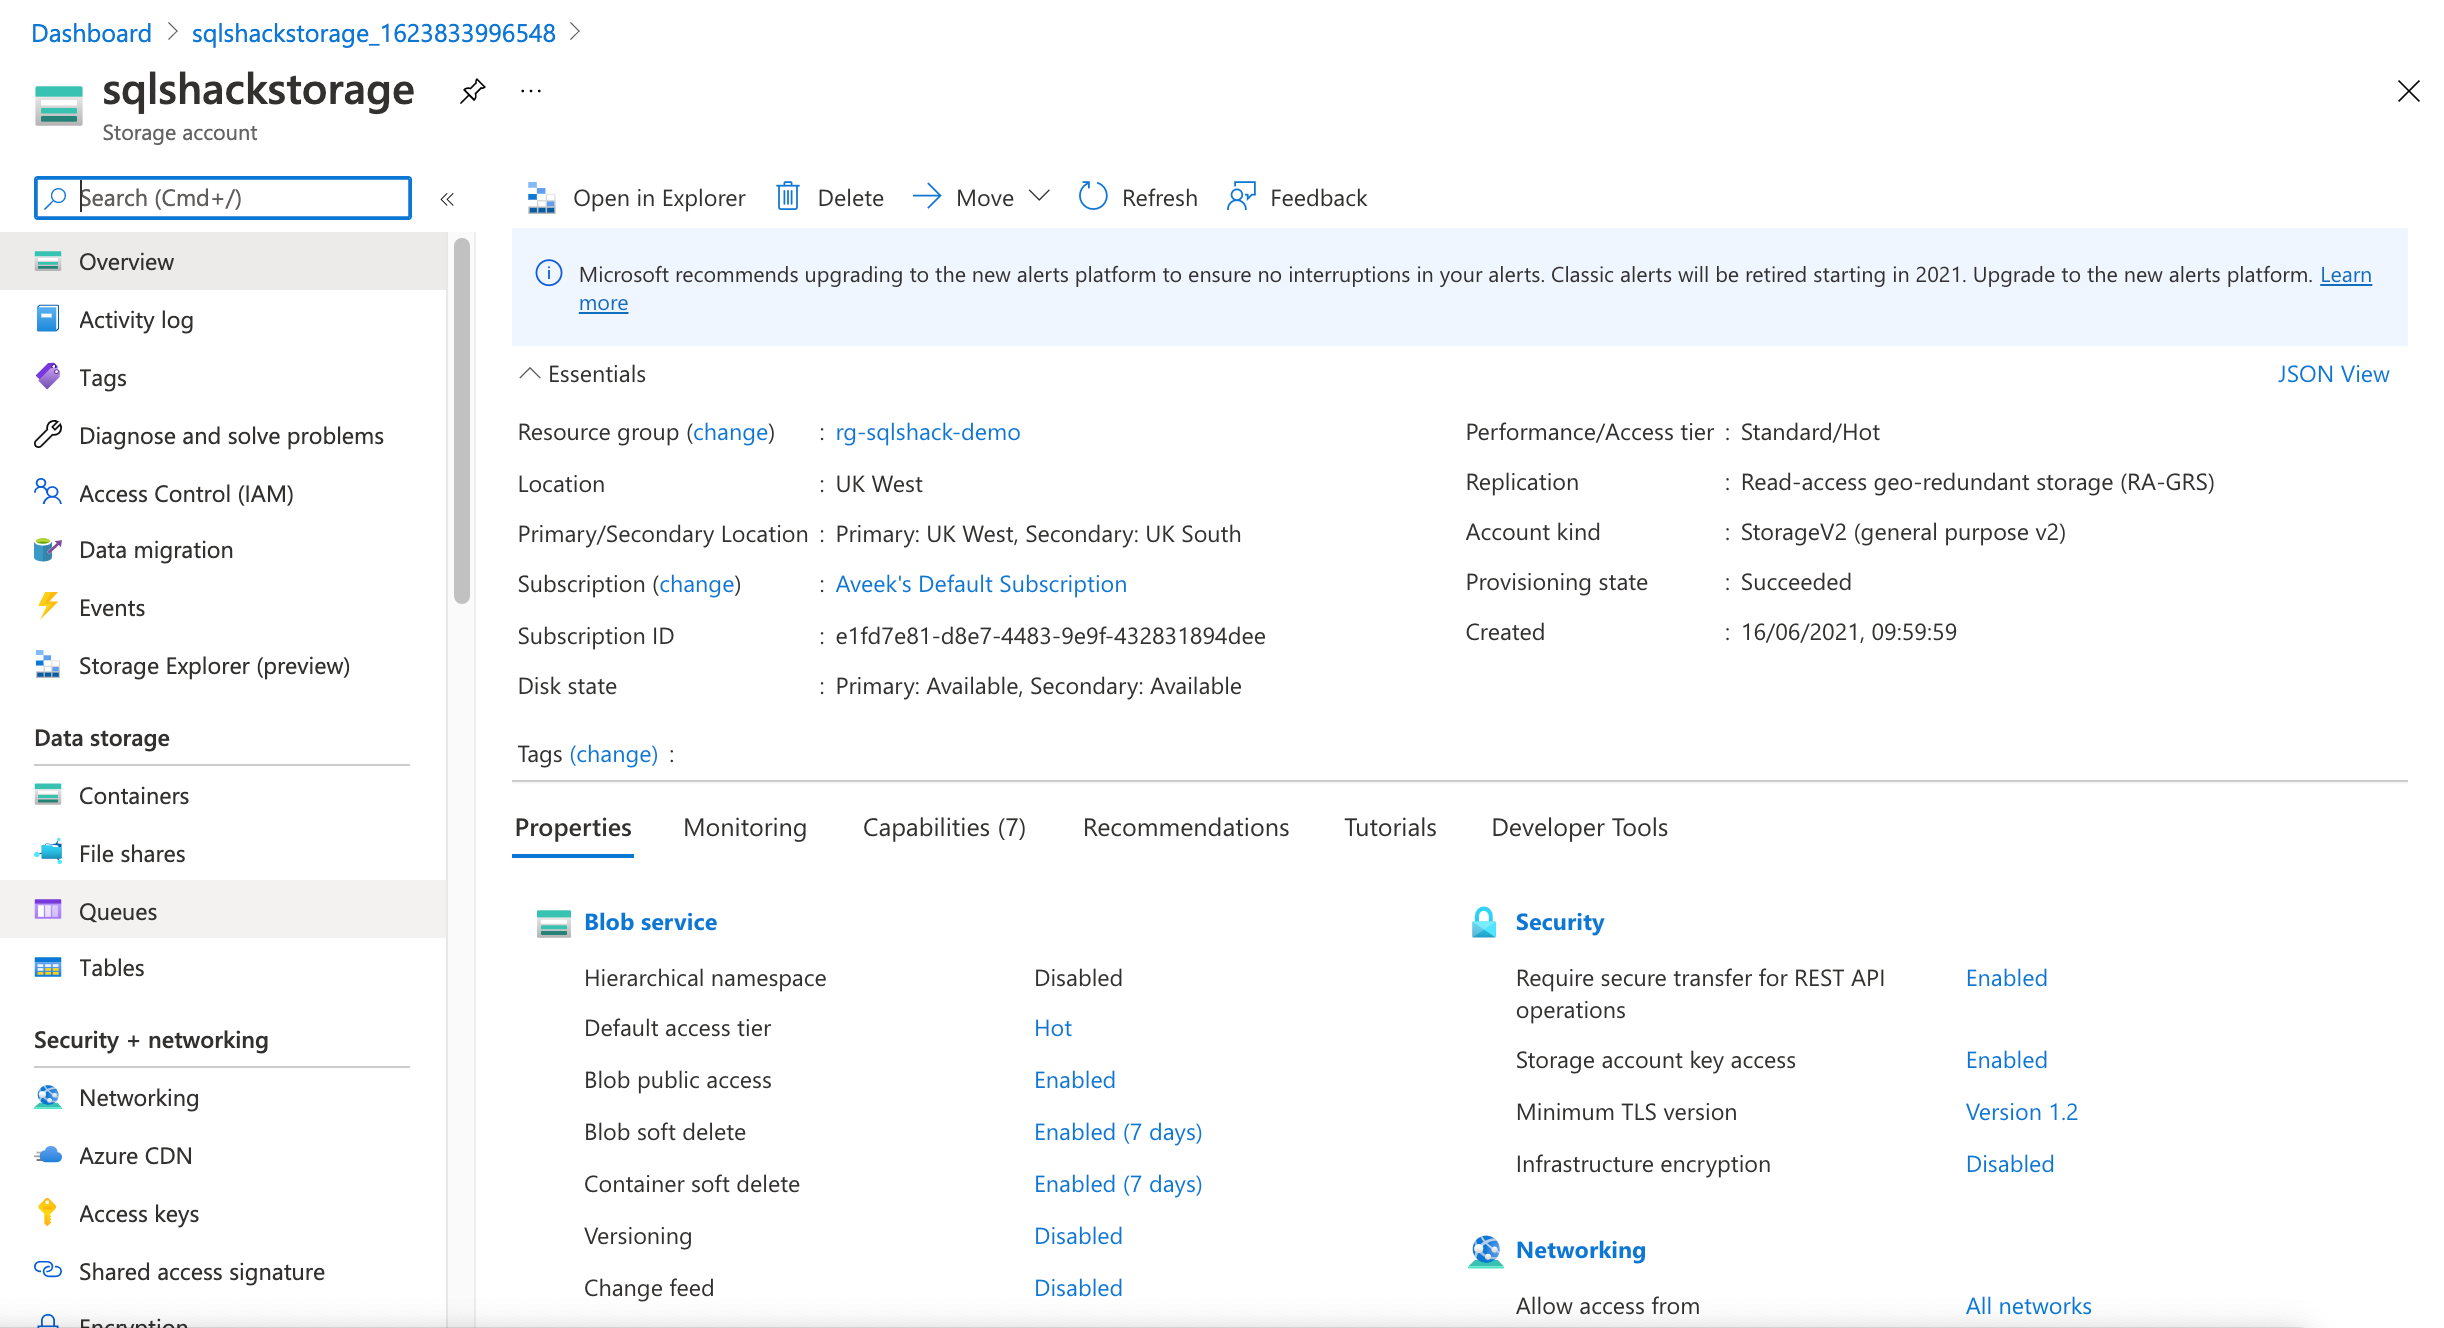Open the rg-sqlshack-demo resource group link
2444x1328 pixels.
927,432
